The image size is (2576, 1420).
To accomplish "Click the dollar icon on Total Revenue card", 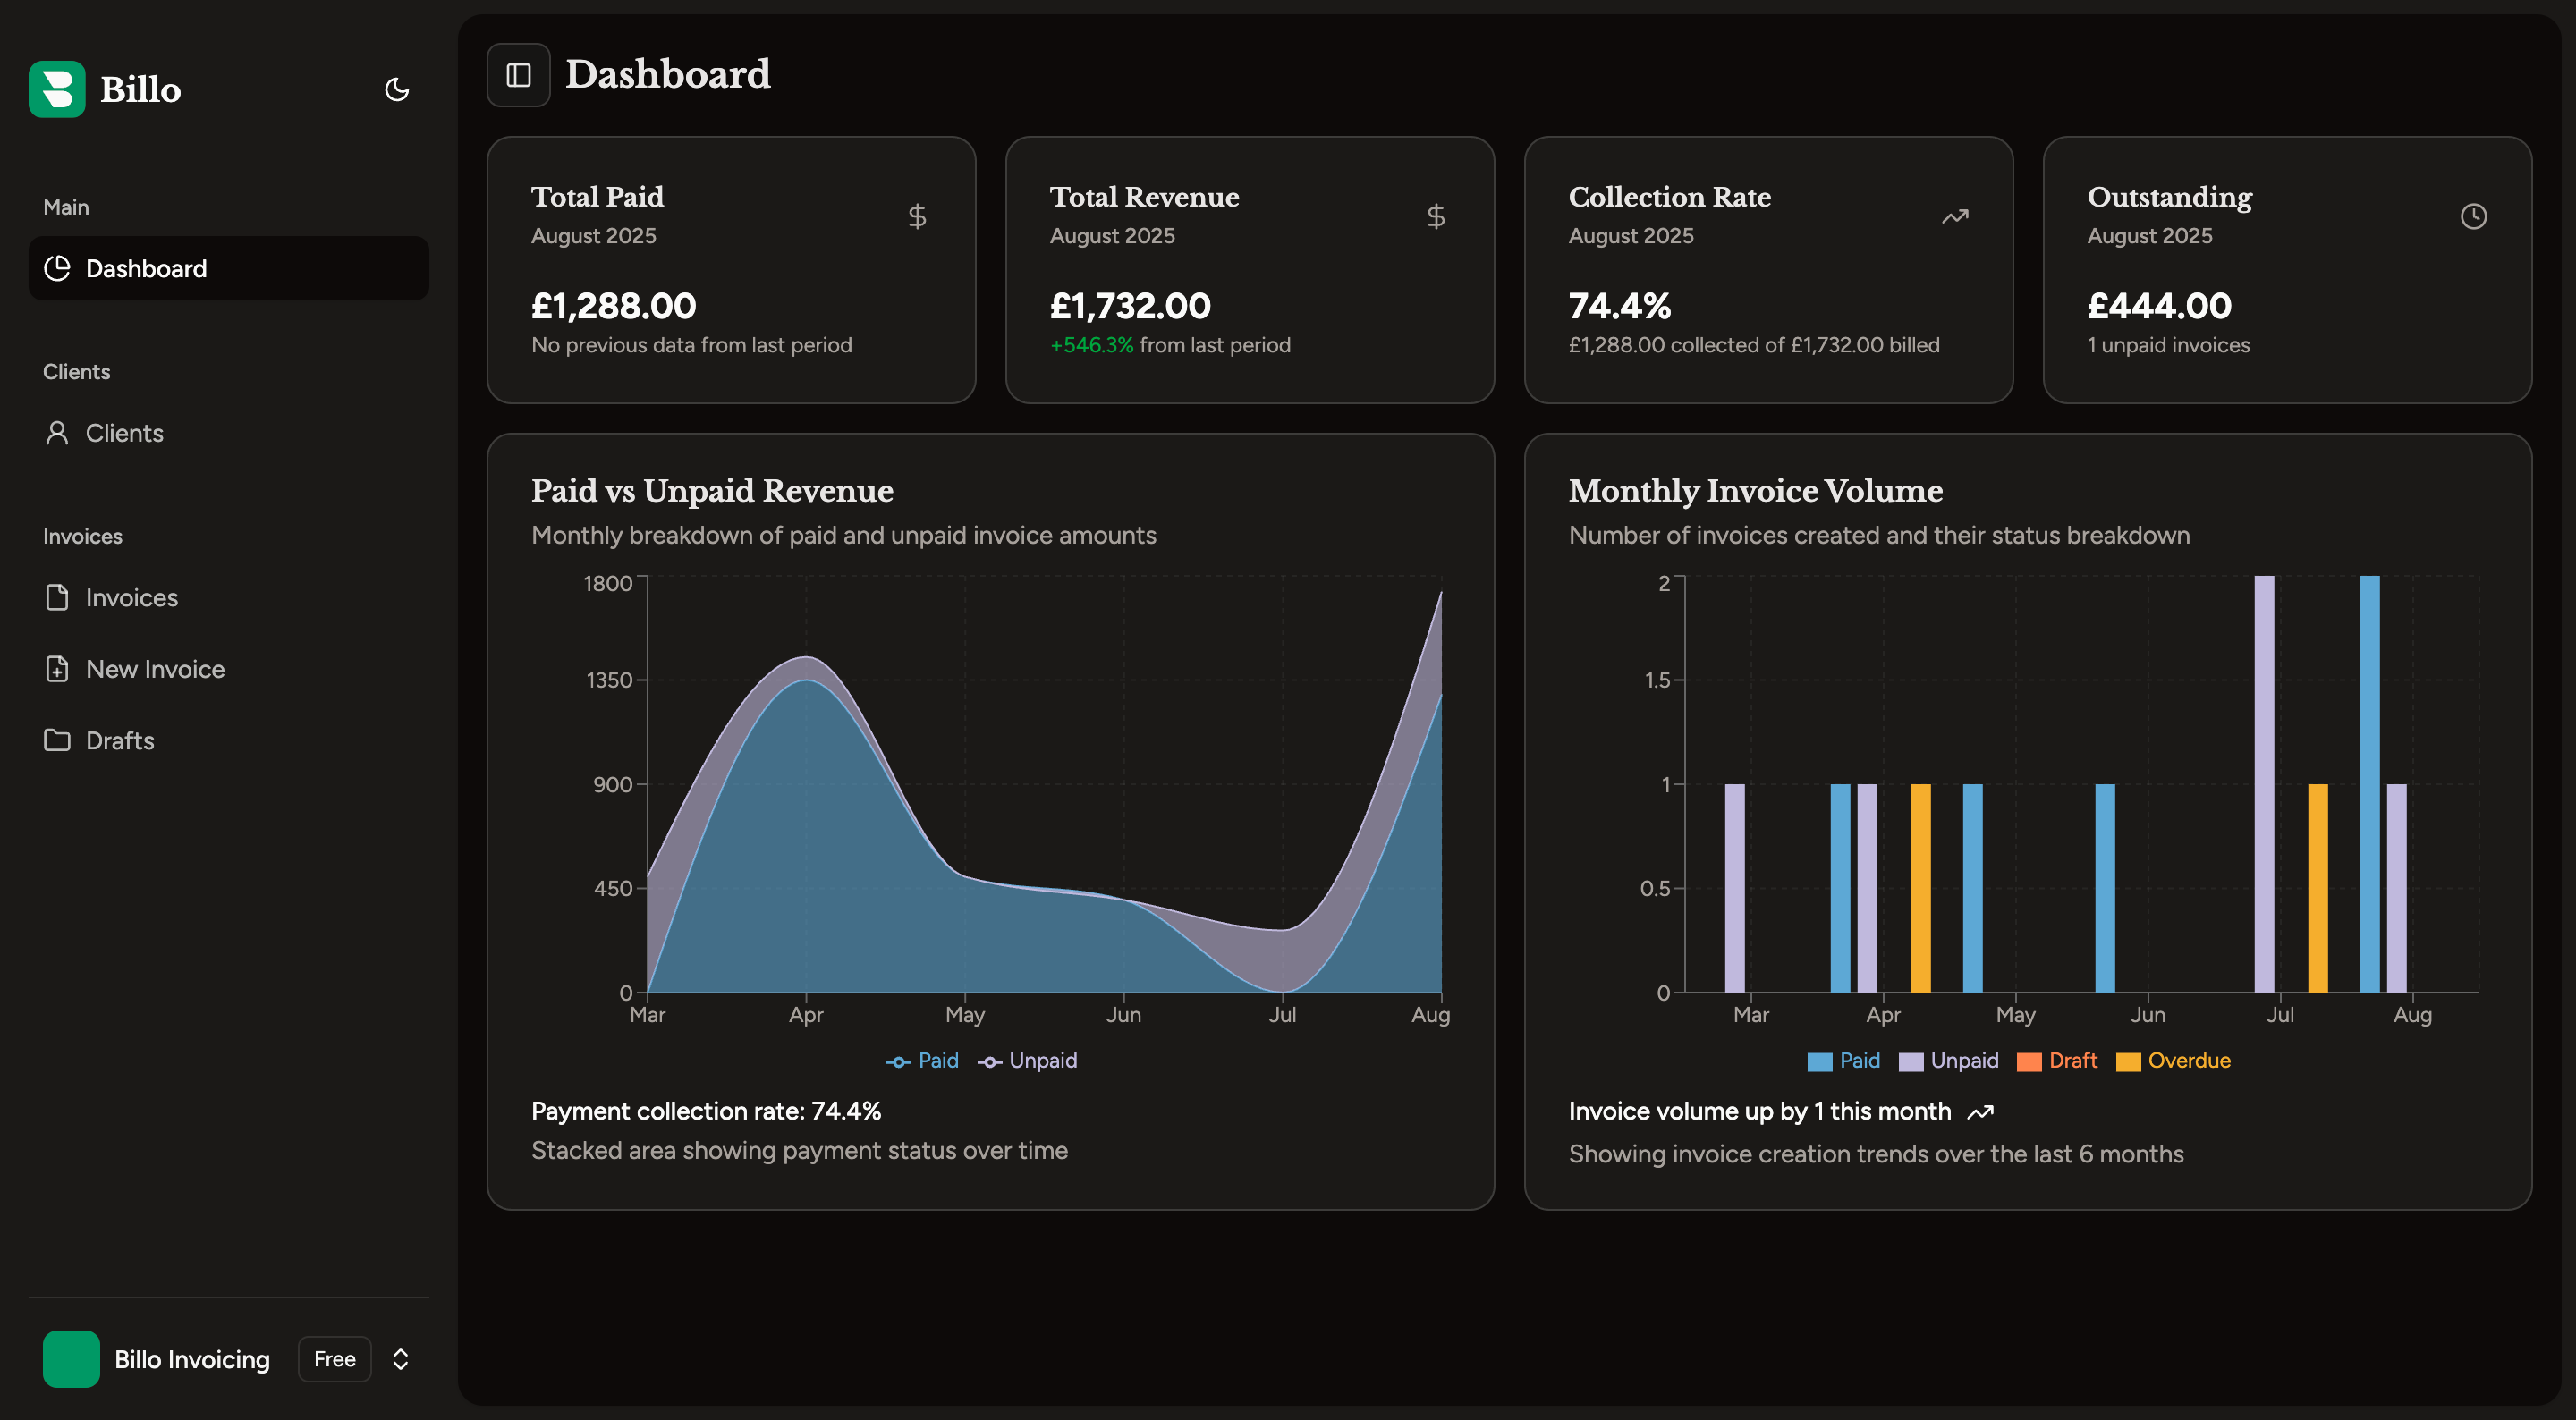I will click(1435, 216).
